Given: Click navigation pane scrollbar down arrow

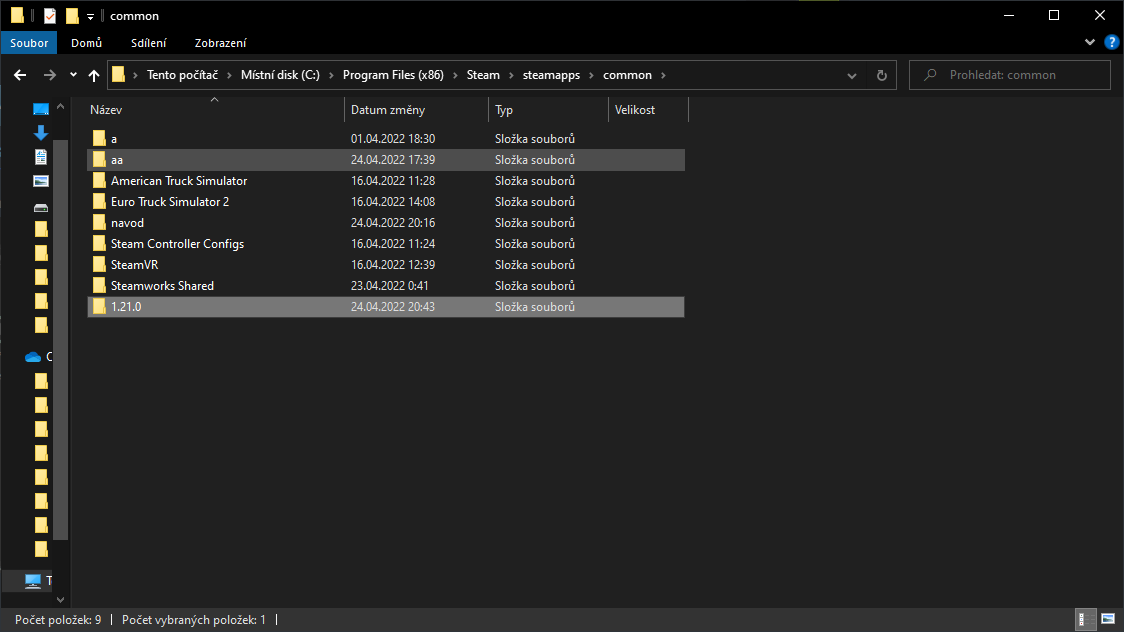Looking at the screenshot, I should pyautogui.click(x=60, y=600).
